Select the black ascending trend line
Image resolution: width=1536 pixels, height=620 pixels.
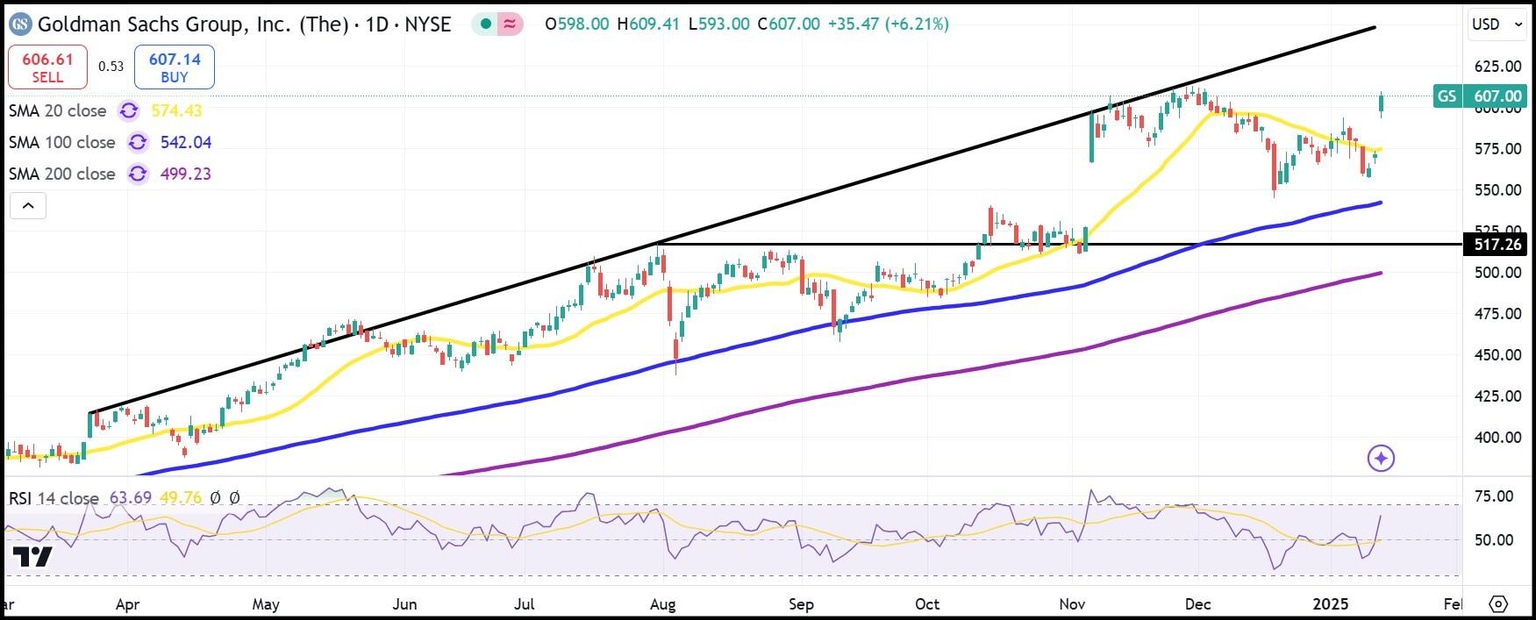click(x=733, y=220)
